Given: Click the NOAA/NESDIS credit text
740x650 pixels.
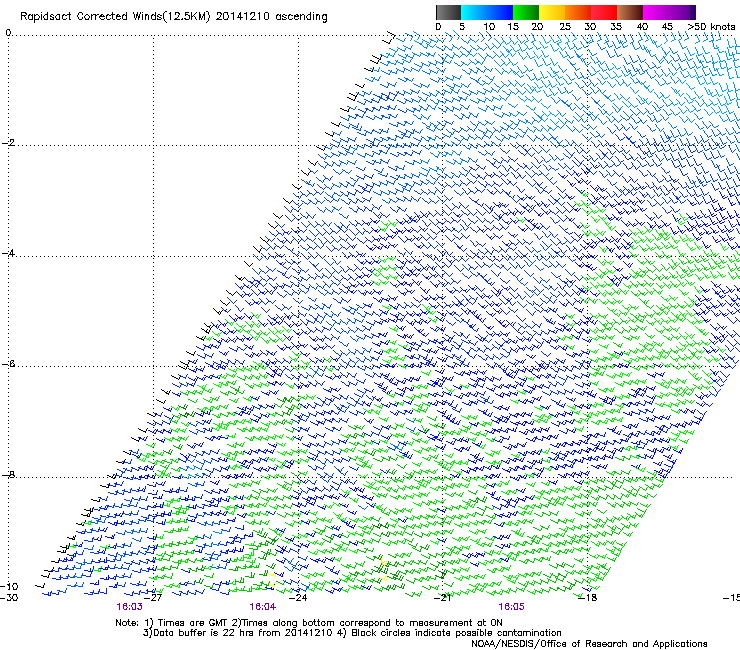Looking at the screenshot, I should tap(589, 643).
